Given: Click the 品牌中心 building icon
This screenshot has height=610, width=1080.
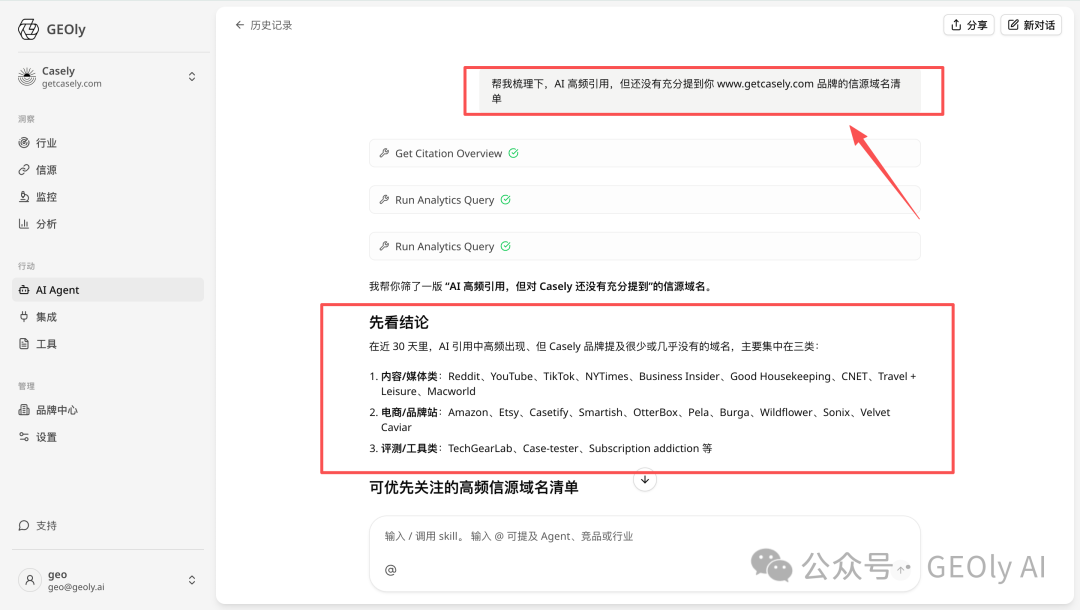Looking at the screenshot, I should (24, 410).
